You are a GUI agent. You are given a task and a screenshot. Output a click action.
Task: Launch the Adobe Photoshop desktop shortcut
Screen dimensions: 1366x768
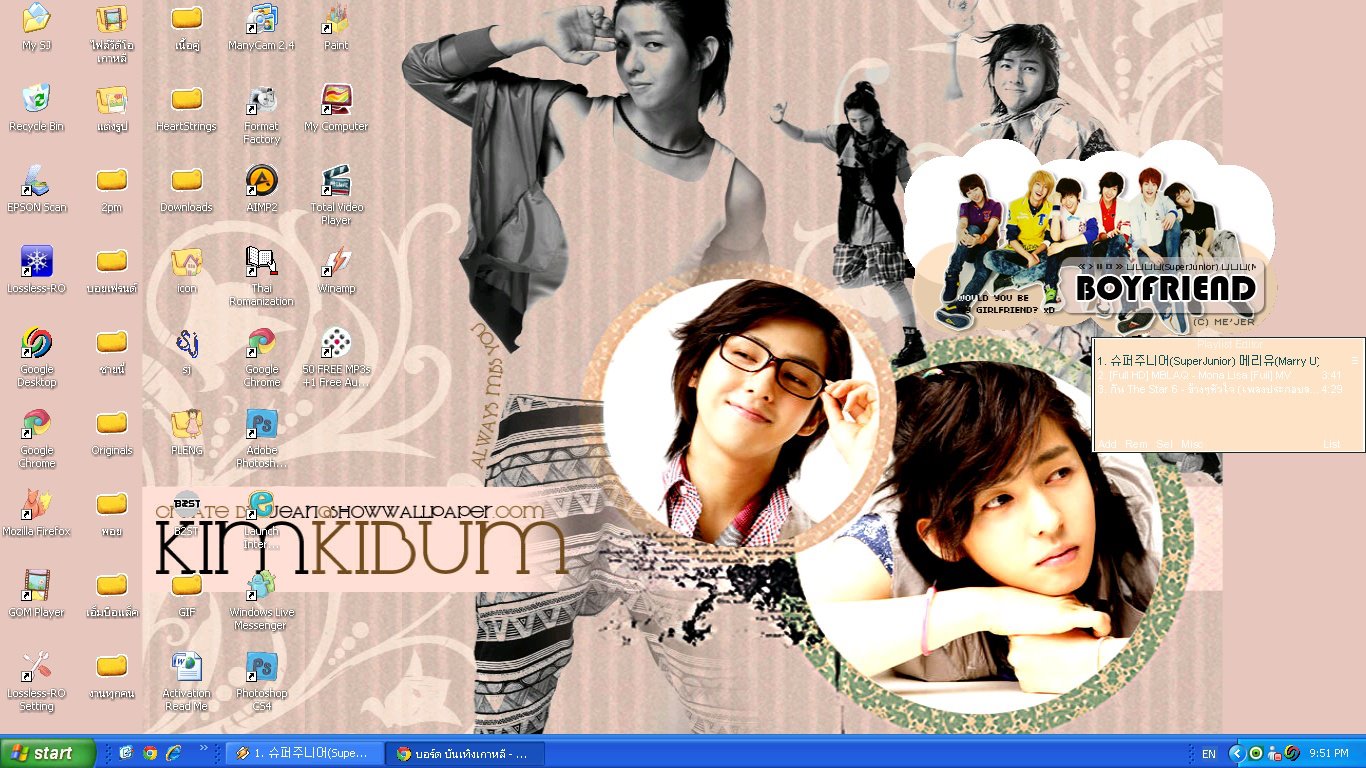pyautogui.click(x=262, y=438)
